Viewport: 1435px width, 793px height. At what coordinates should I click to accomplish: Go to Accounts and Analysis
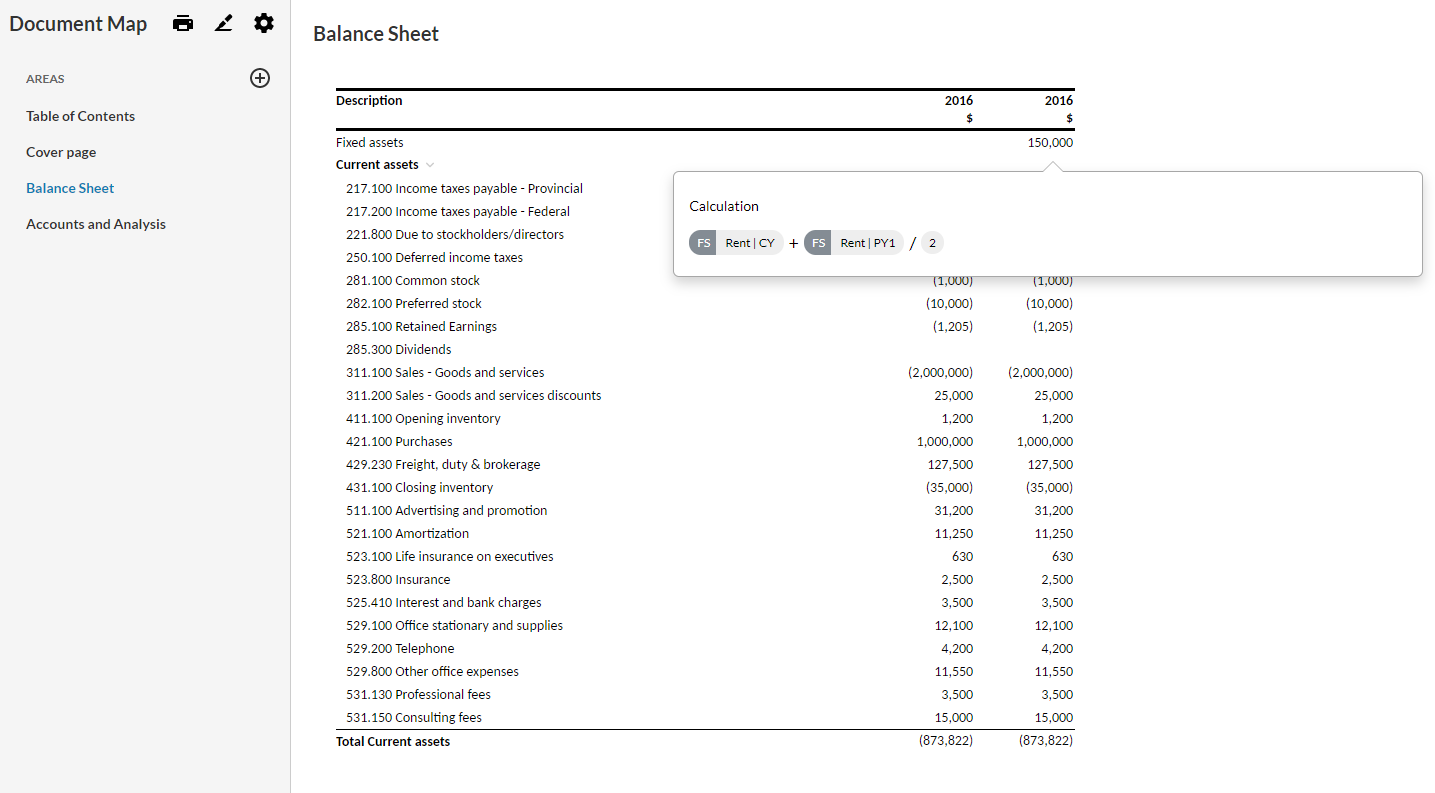pos(96,223)
